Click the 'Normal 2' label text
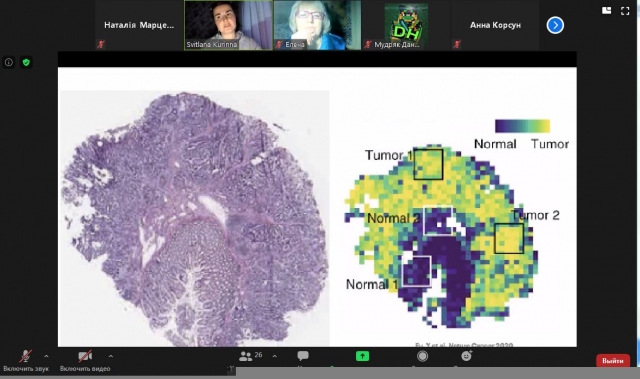Screen dimensions: 640x379 point(393,218)
